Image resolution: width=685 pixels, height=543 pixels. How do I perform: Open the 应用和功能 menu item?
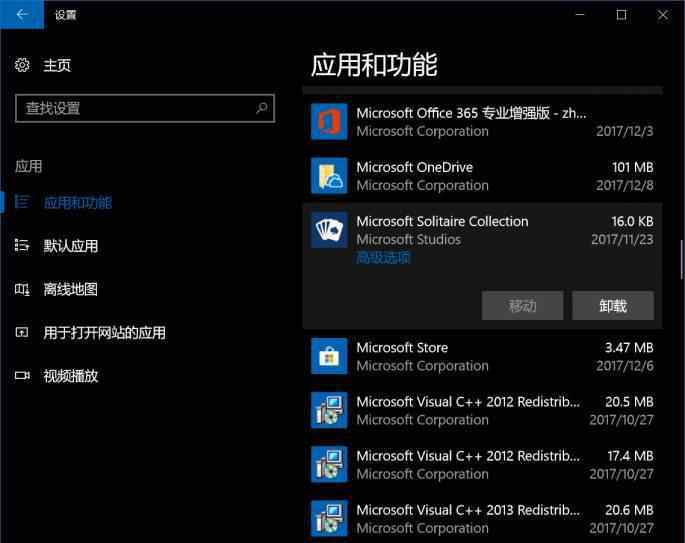click(x=78, y=202)
